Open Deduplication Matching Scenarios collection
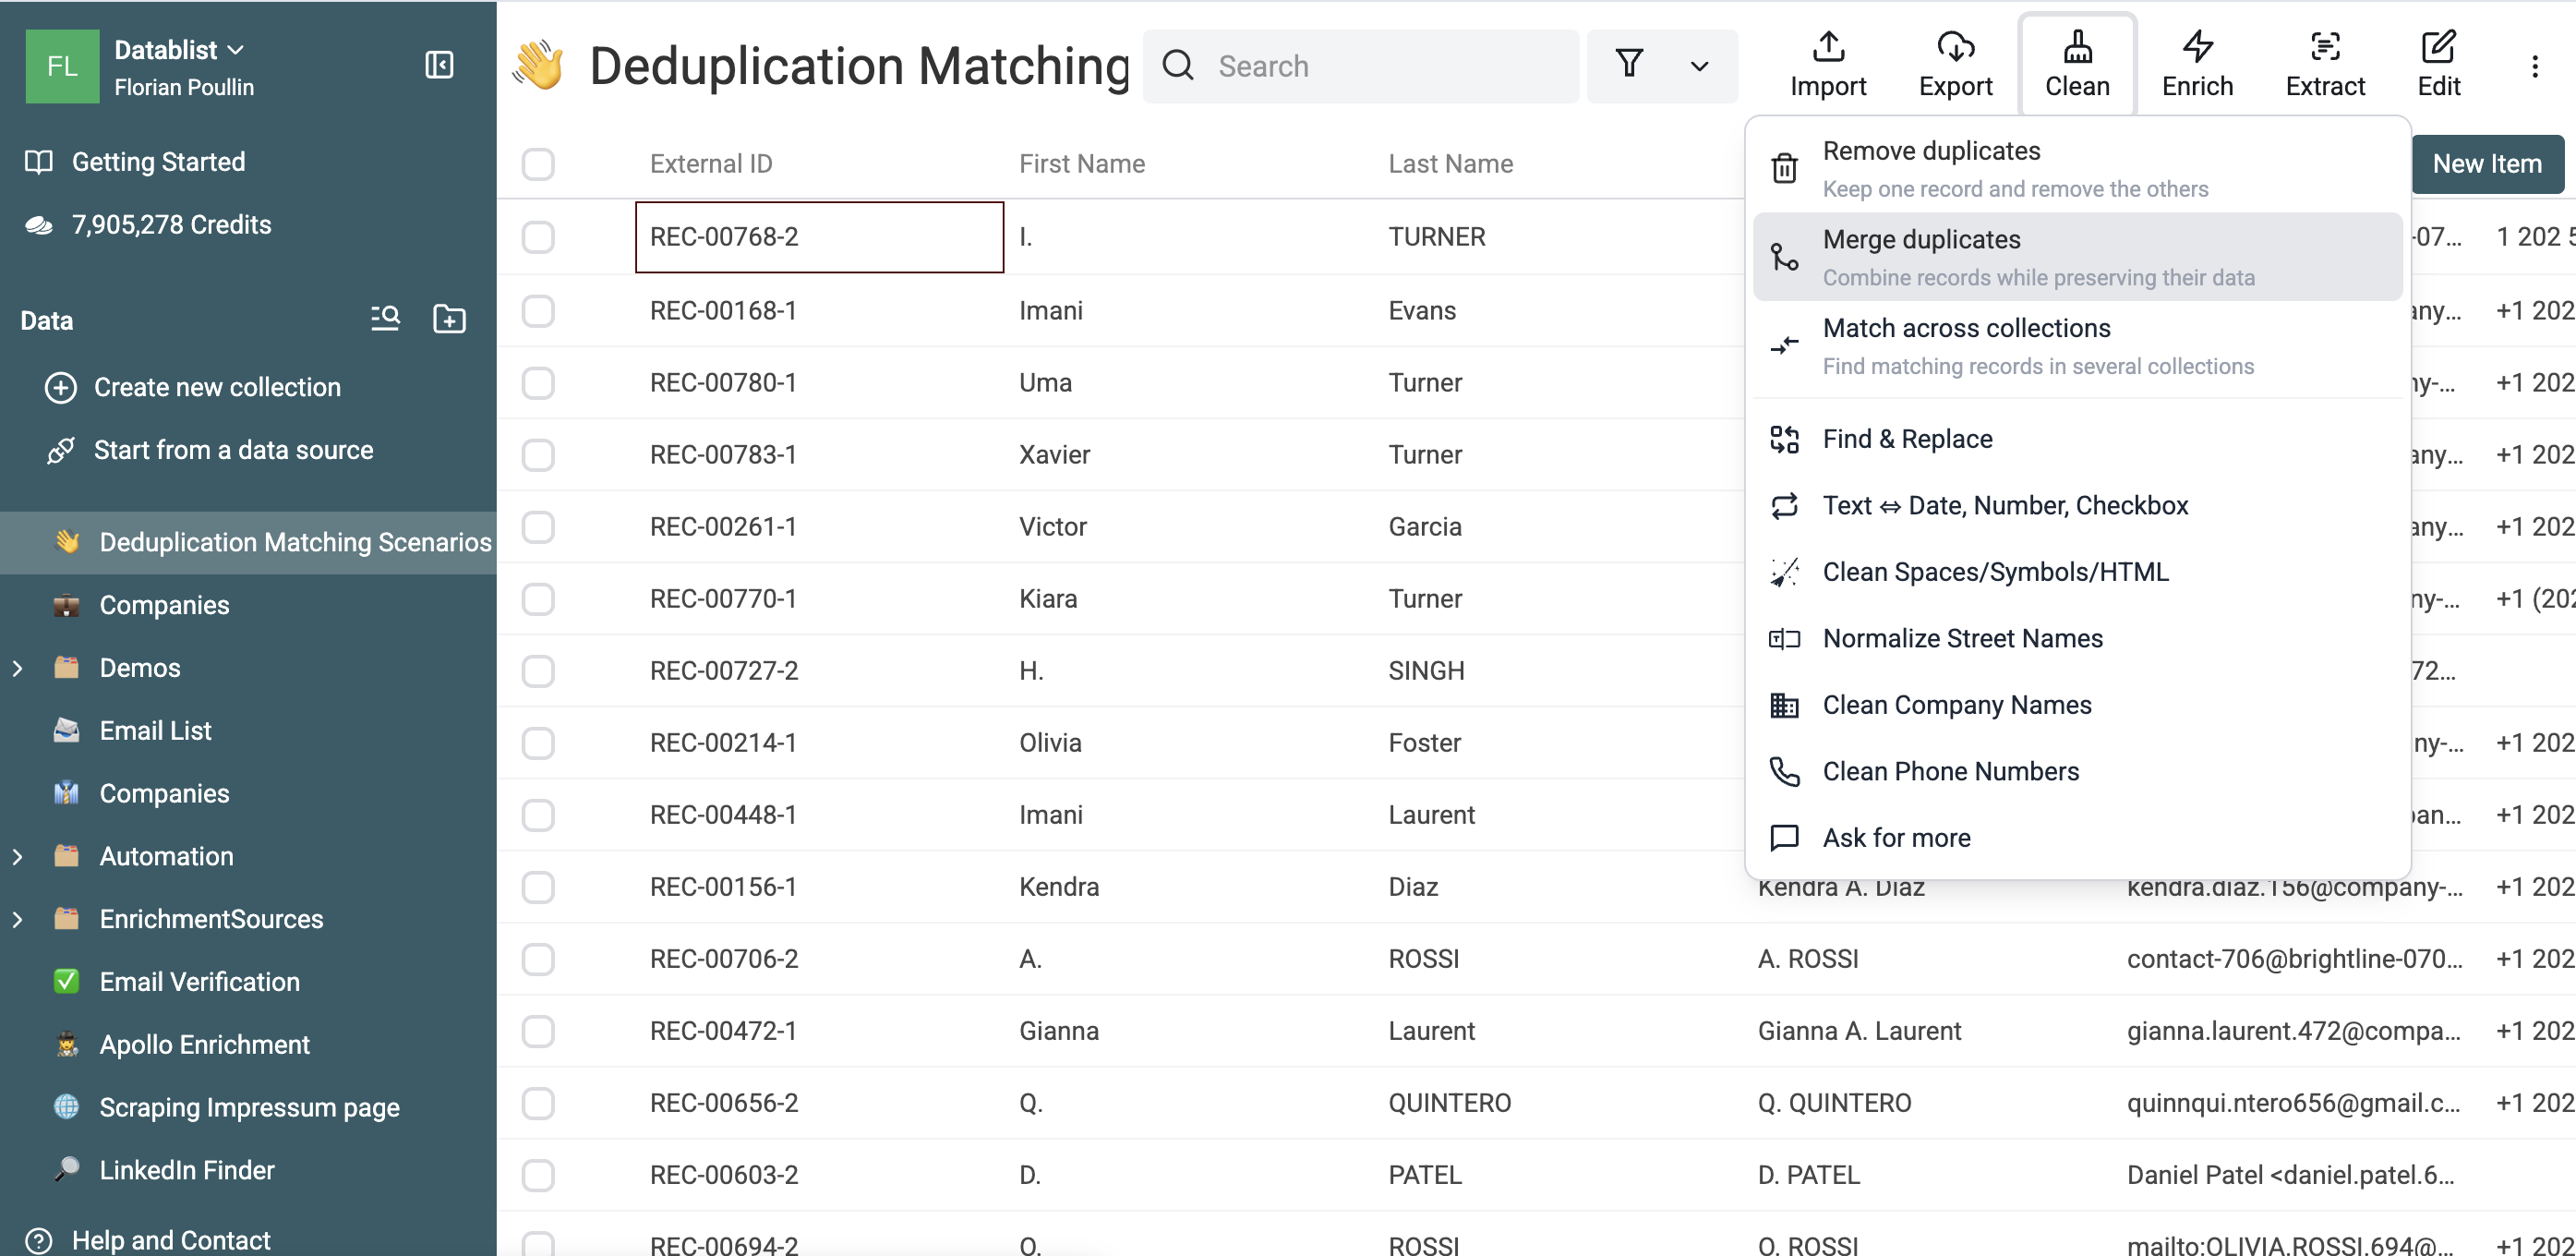The width and height of the screenshot is (2576, 1256). click(248, 542)
